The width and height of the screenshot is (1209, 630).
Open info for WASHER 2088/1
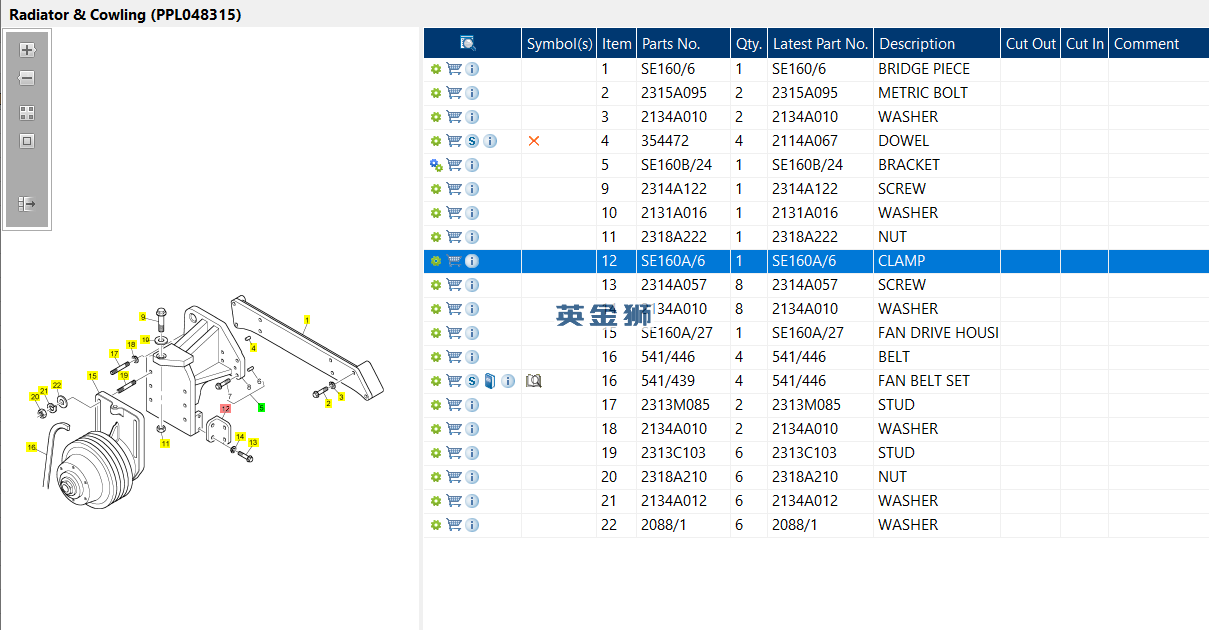472,525
